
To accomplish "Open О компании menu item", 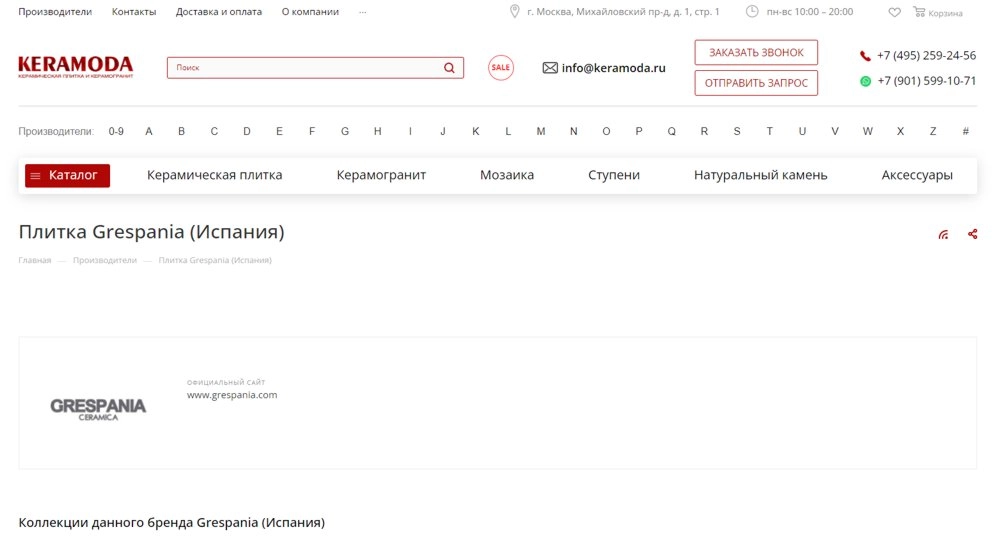I will pos(311,11).
